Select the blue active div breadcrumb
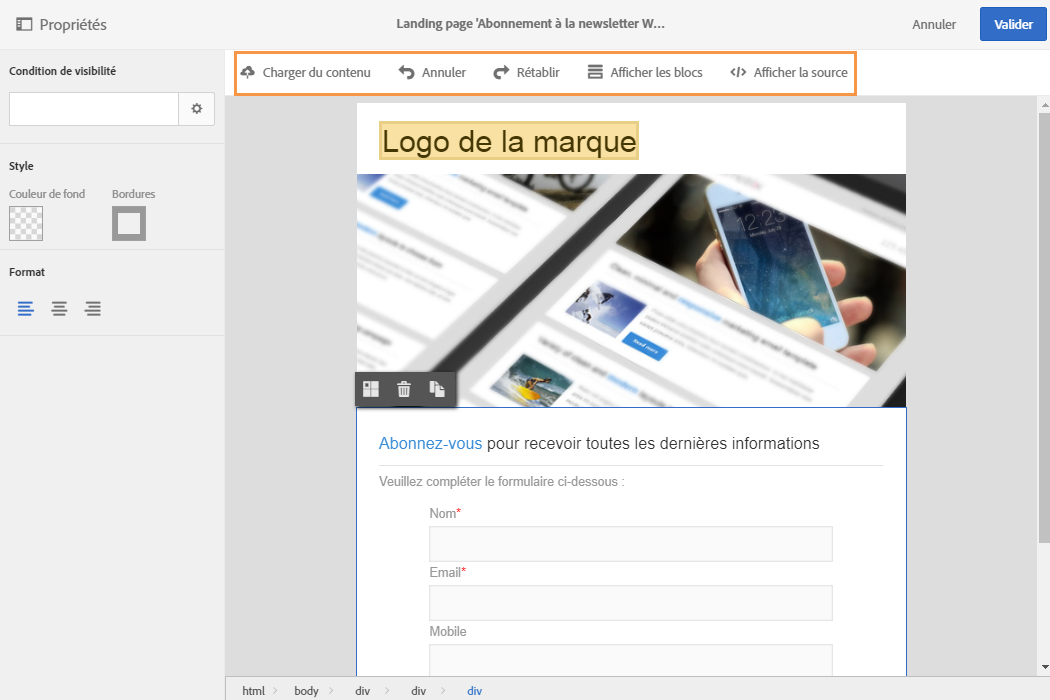Screen dimensions: 1050x700 (474, 691)
